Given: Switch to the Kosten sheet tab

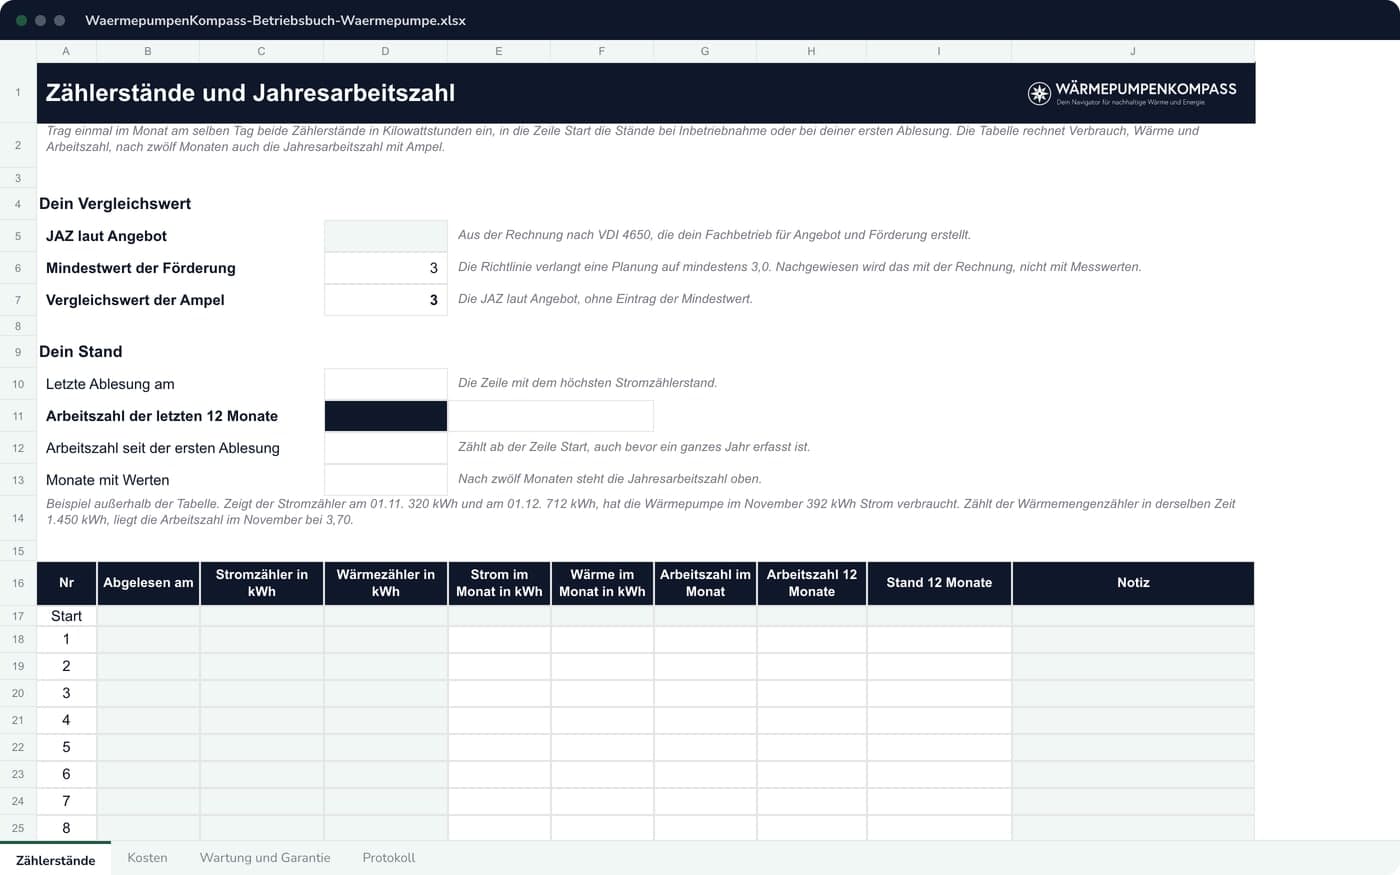Looking at the screenshot, I should point(147,858).
